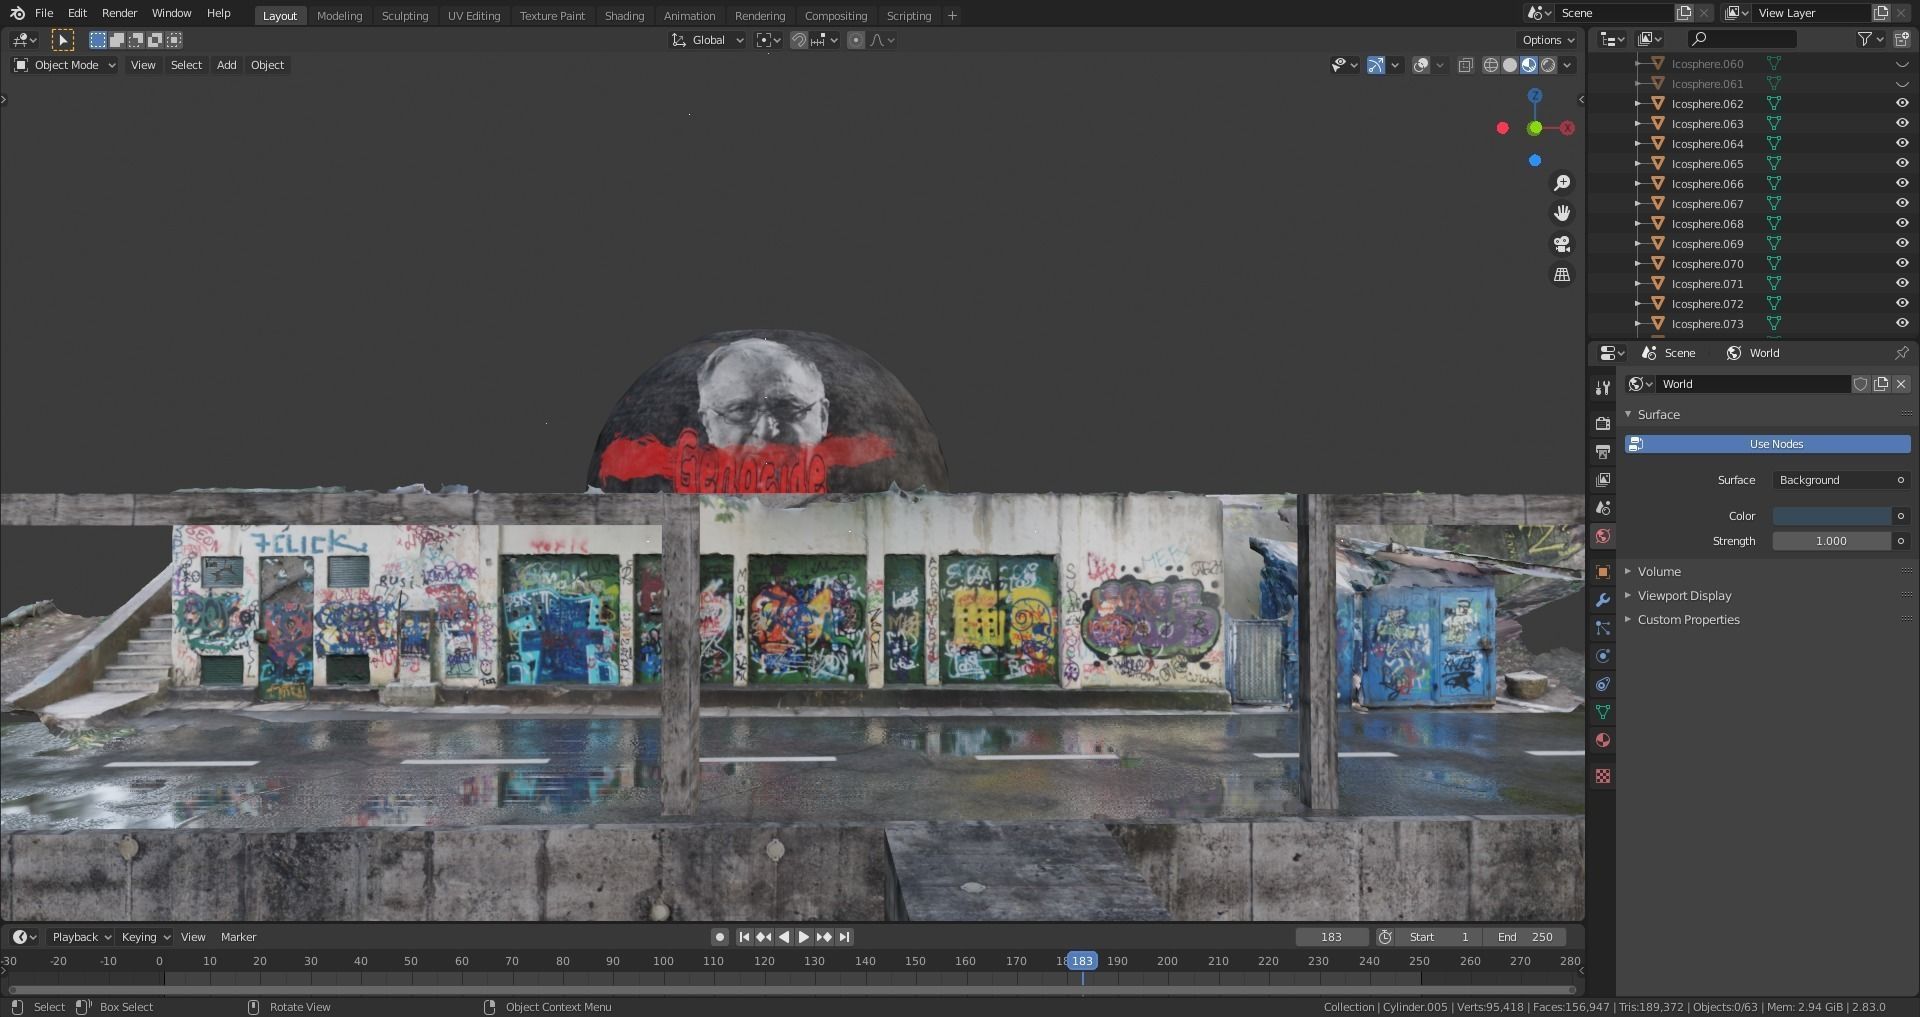1920x1017 pixels.
Task: Open the Object Data mesh properties tab
Action: point(1603,712)
